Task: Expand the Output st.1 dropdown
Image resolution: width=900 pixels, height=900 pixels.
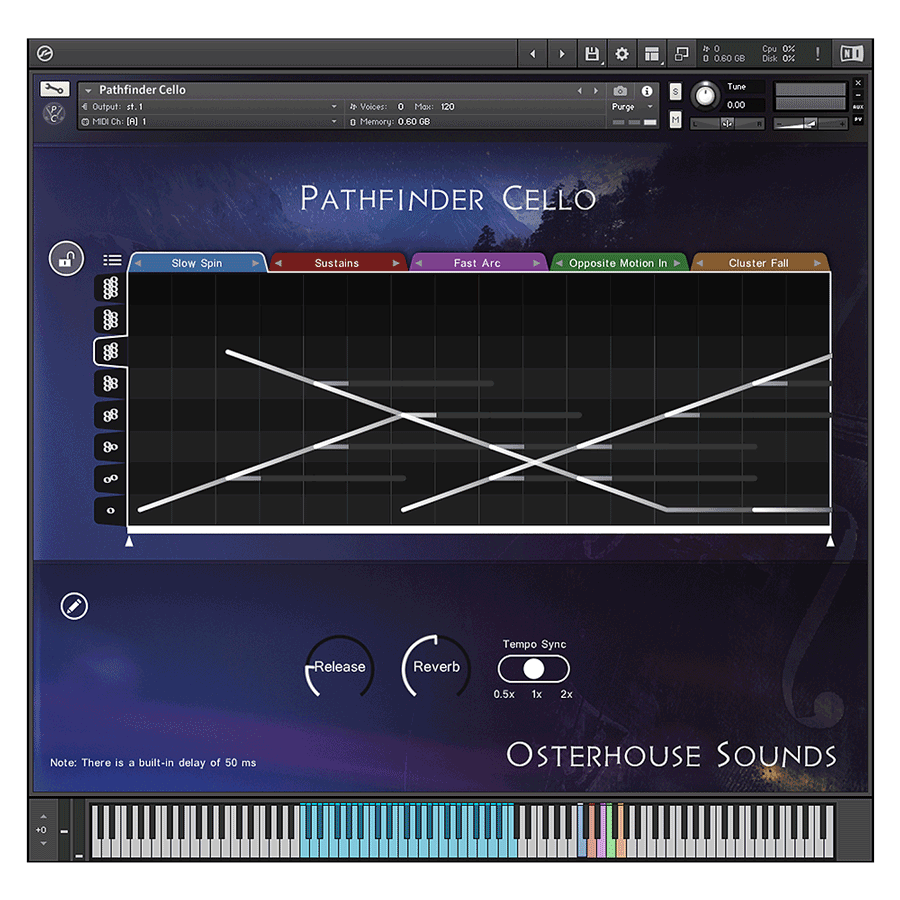Action: tap(210, 107)
